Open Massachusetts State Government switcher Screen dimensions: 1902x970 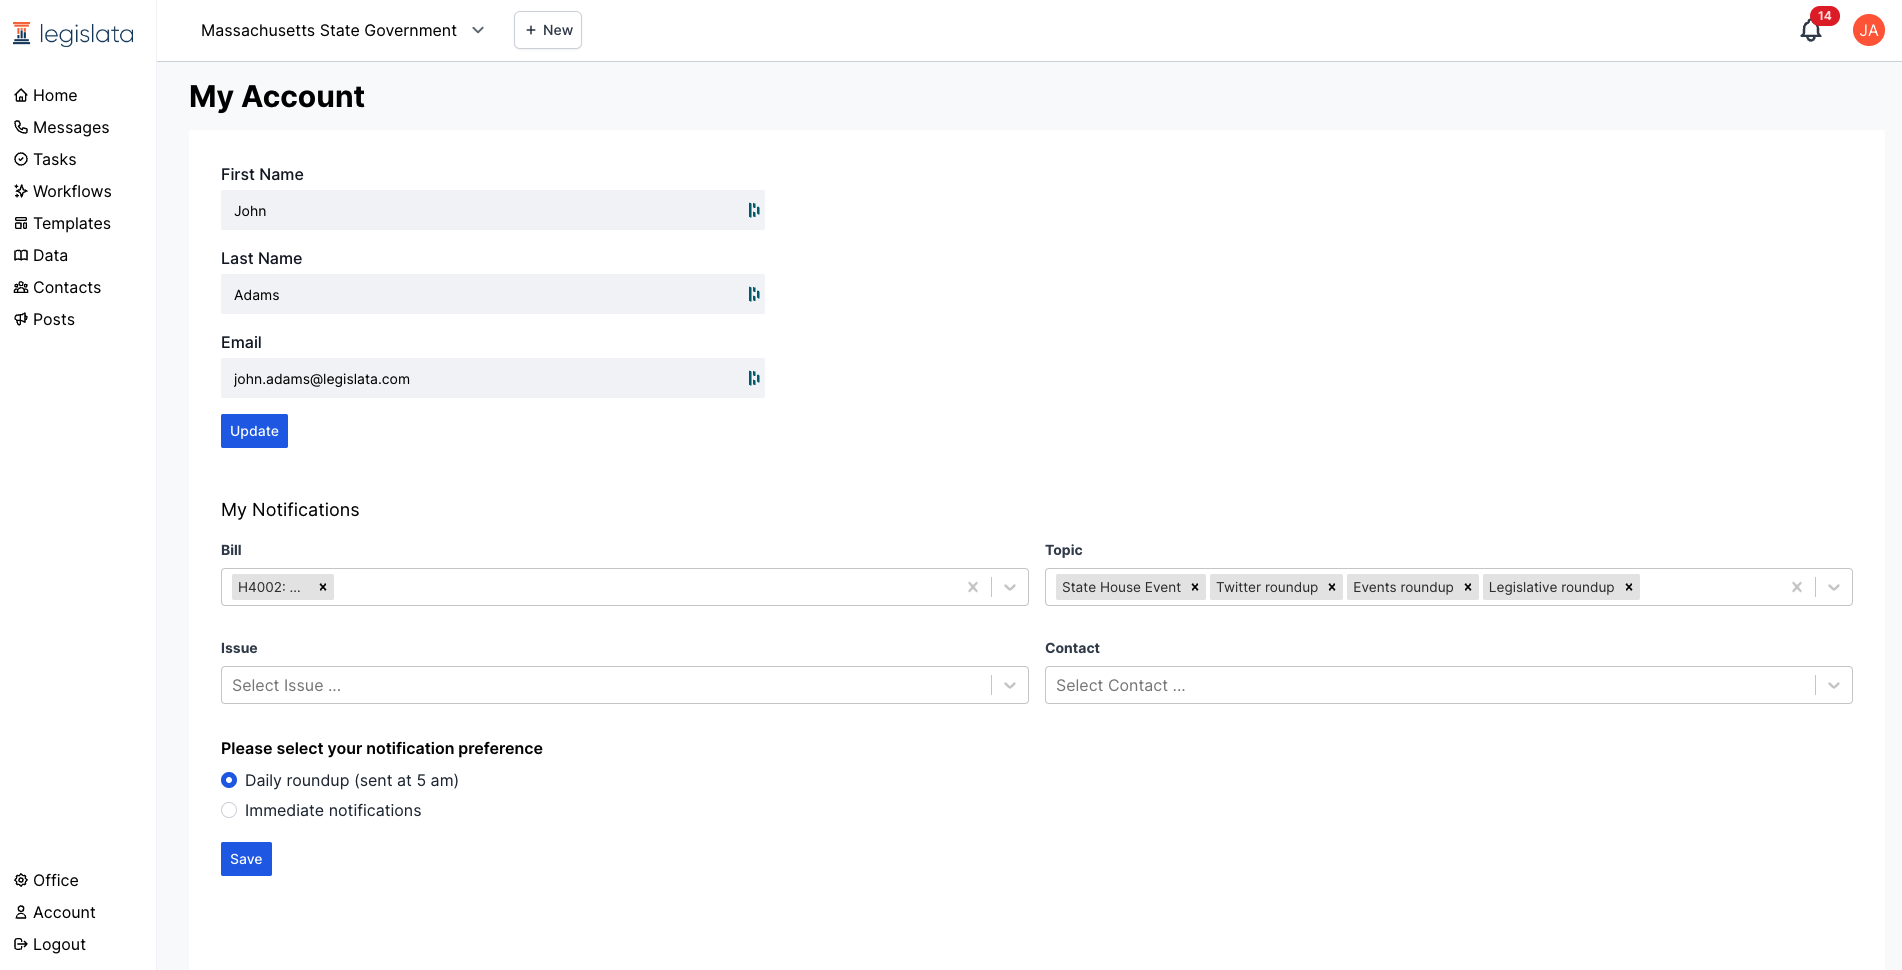point(343,31)
